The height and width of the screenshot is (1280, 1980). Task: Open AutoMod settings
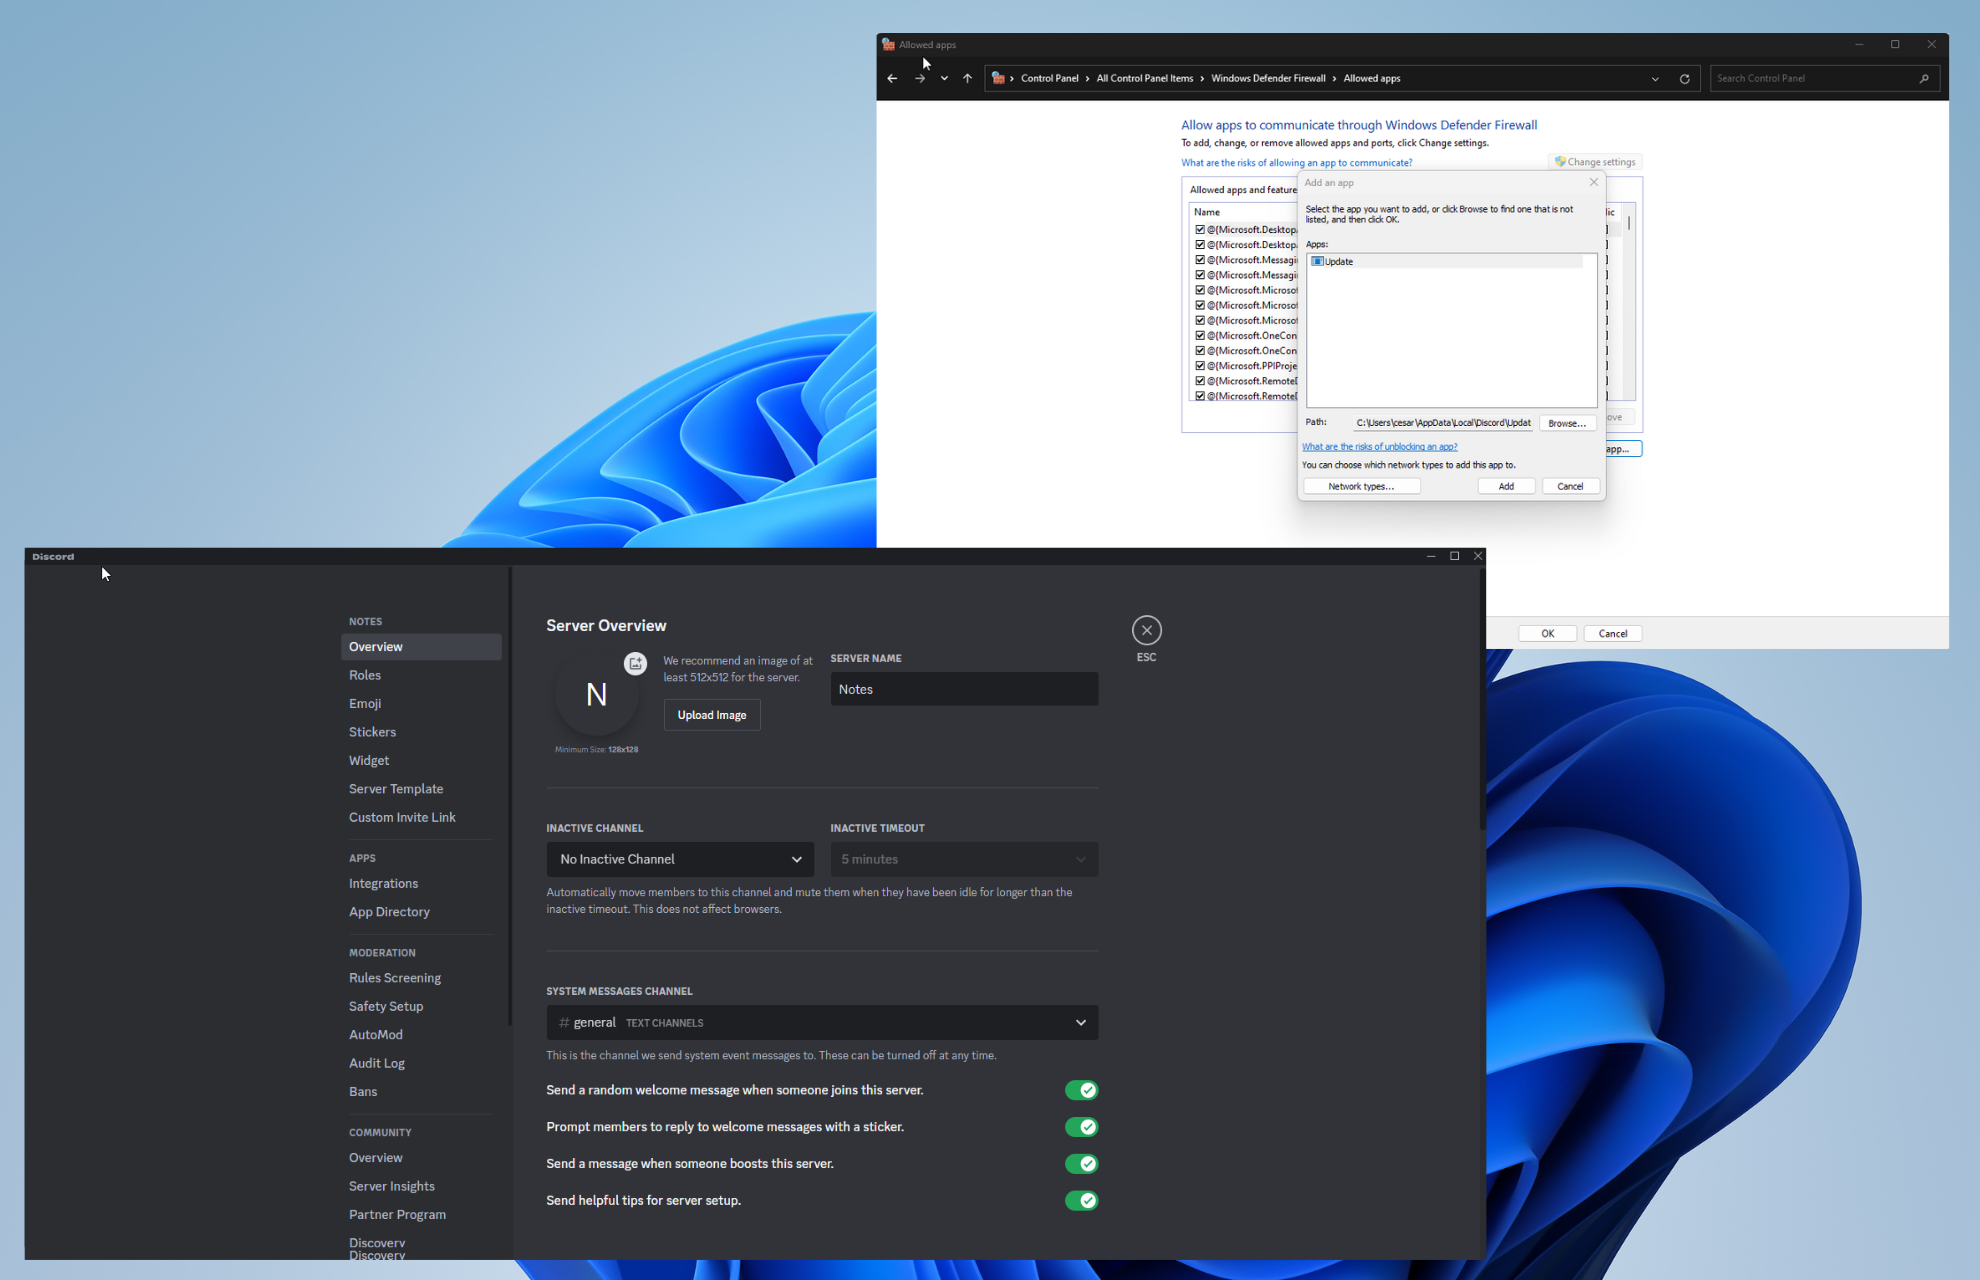(421, 1035)
